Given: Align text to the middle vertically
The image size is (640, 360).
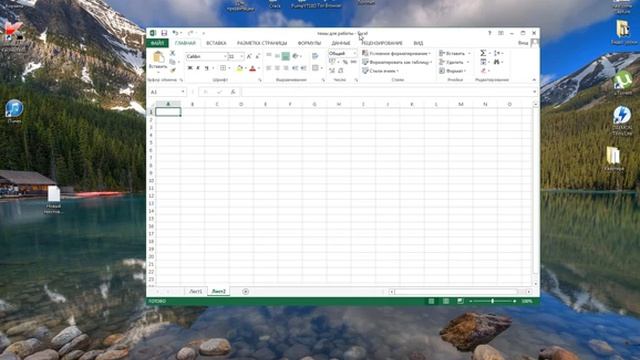Looking at the screenshot, I should pyautogui.click(x=277, y=56).
